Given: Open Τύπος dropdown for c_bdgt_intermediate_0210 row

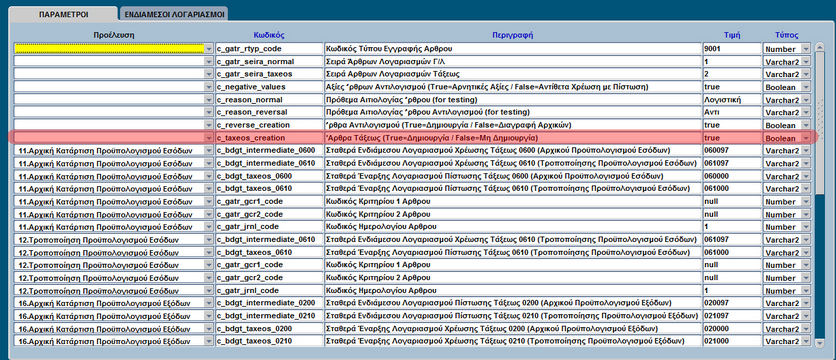Looking at the screenshot, I should 806,315.
